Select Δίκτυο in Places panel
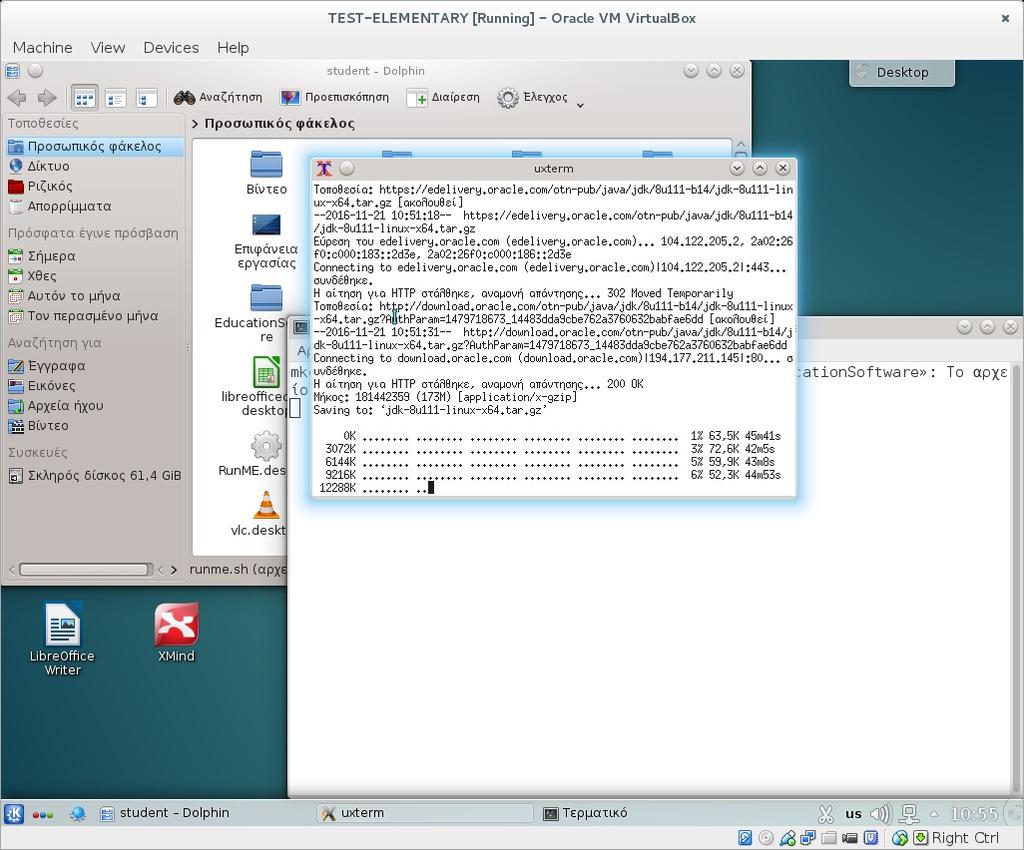1024x850 pixels. click(x=94, y=166)
